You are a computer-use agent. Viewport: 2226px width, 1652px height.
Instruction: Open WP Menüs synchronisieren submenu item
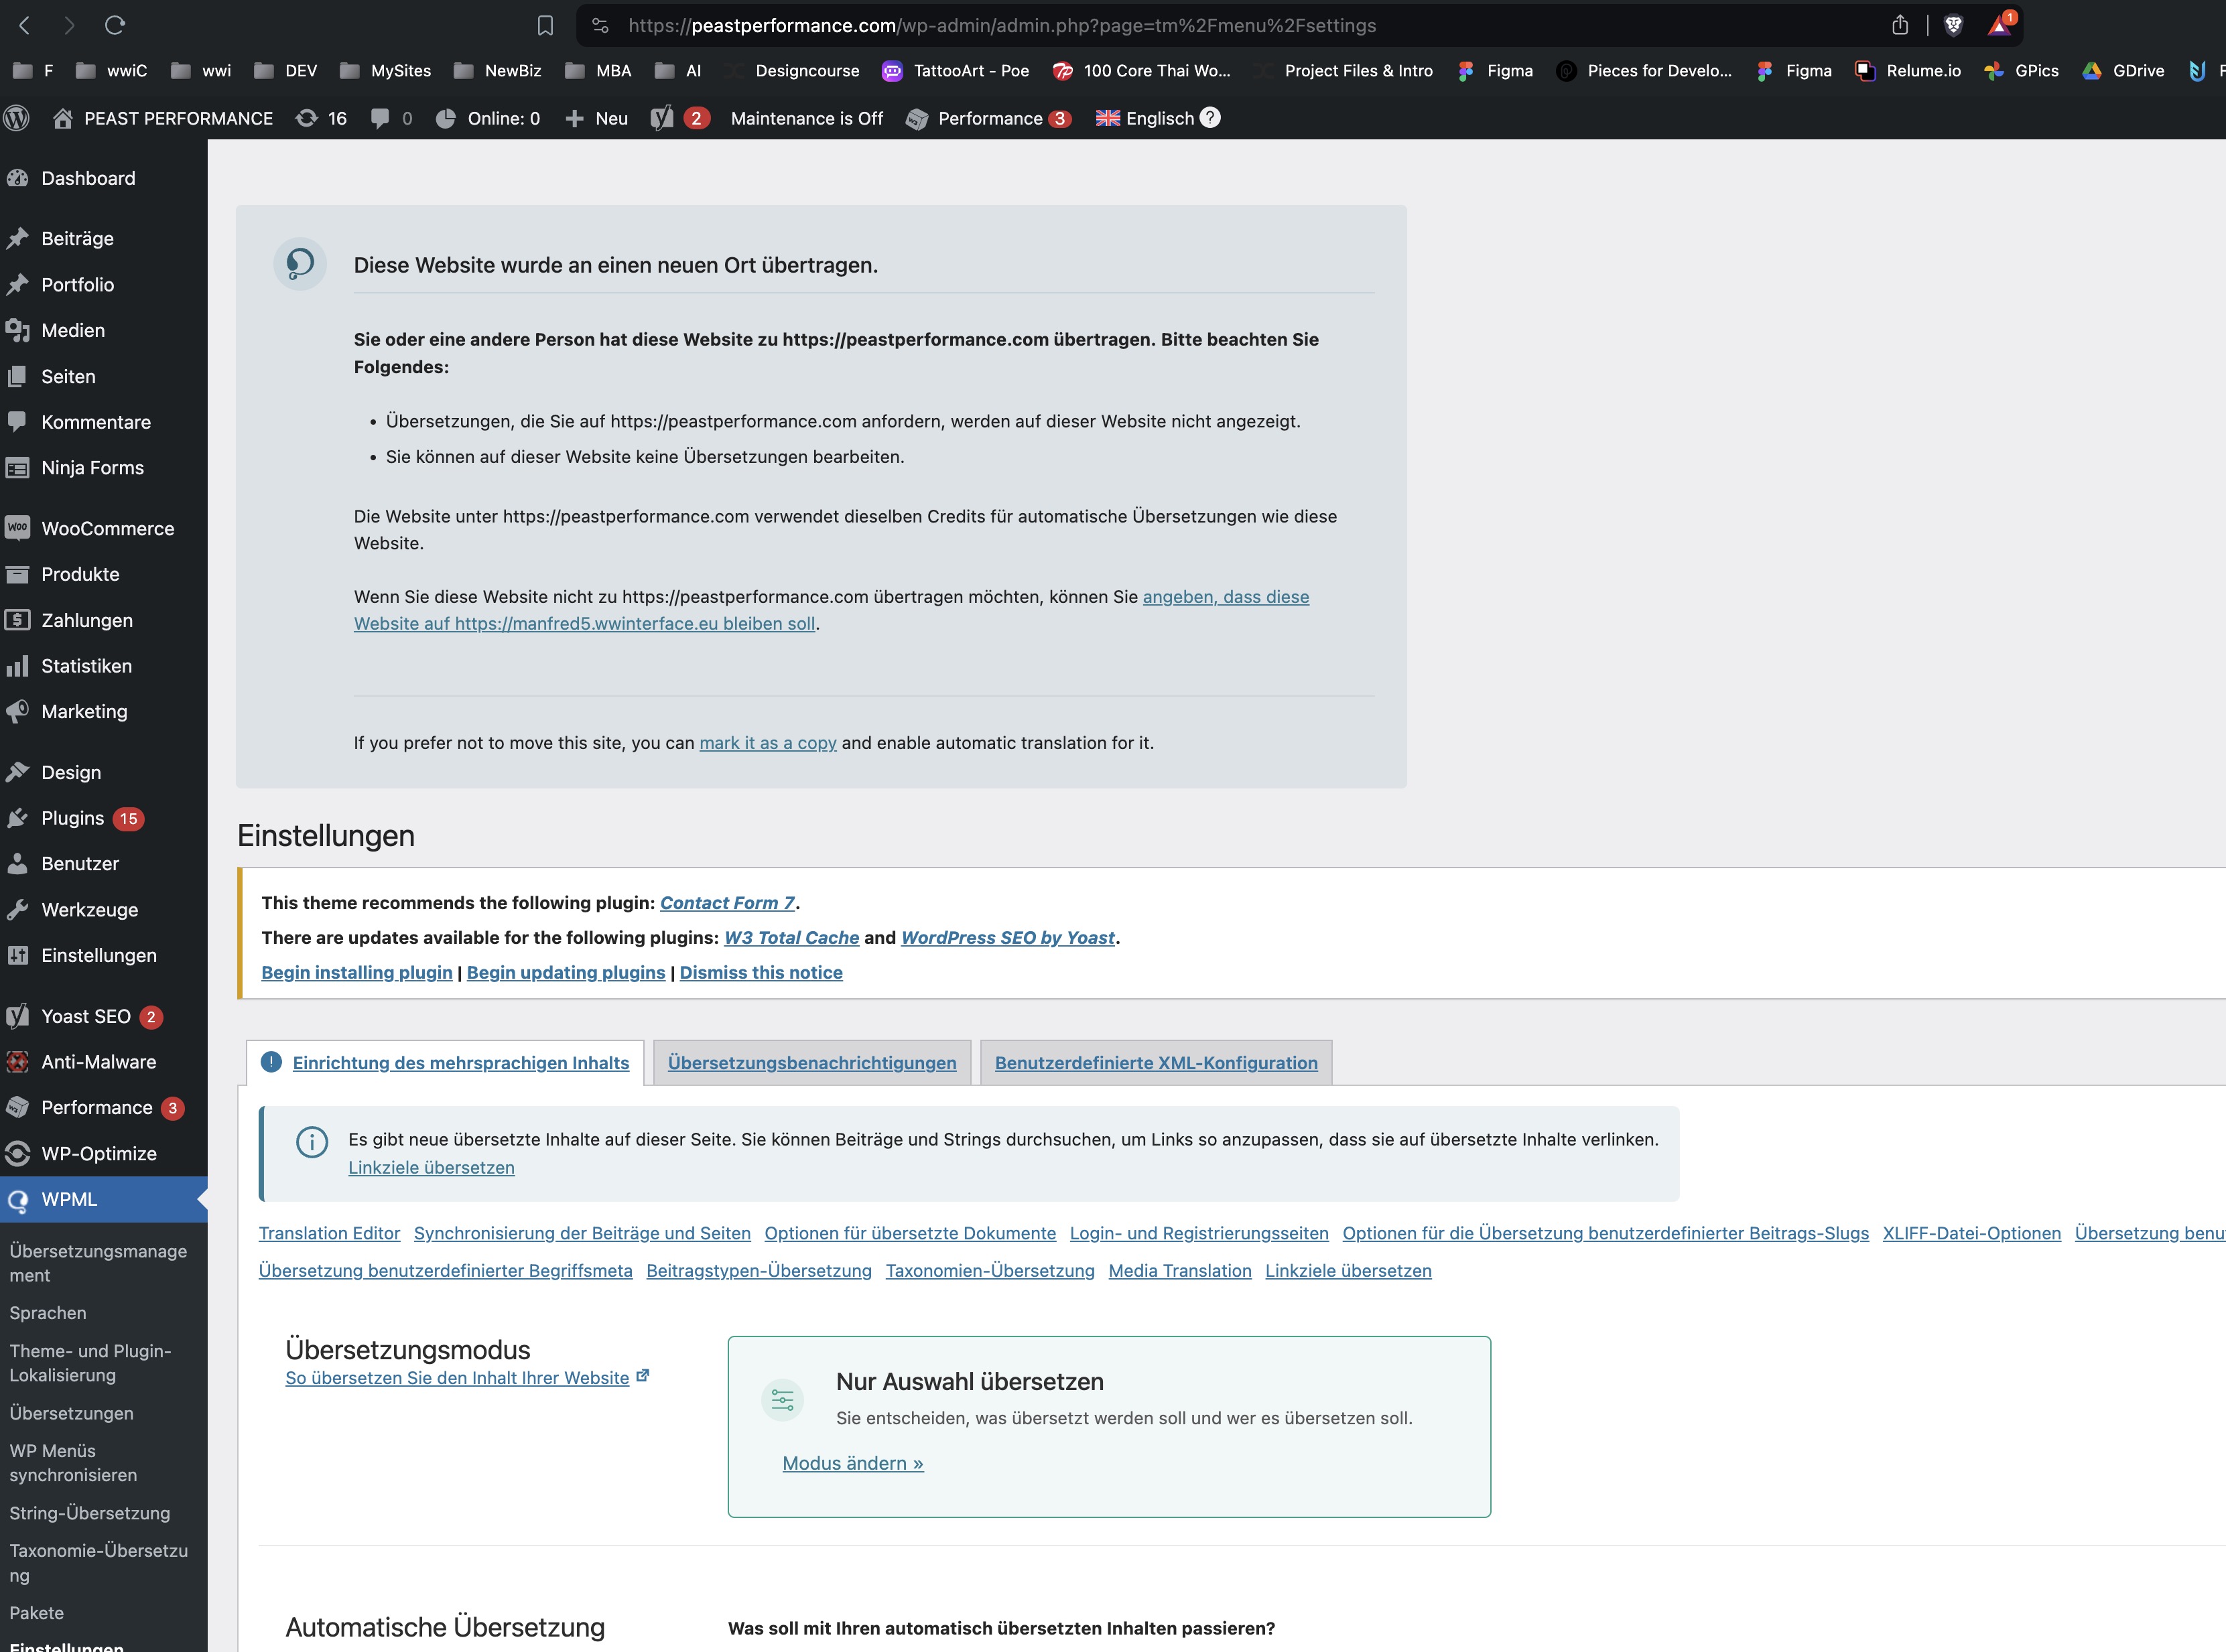[x=73, y=1463]
